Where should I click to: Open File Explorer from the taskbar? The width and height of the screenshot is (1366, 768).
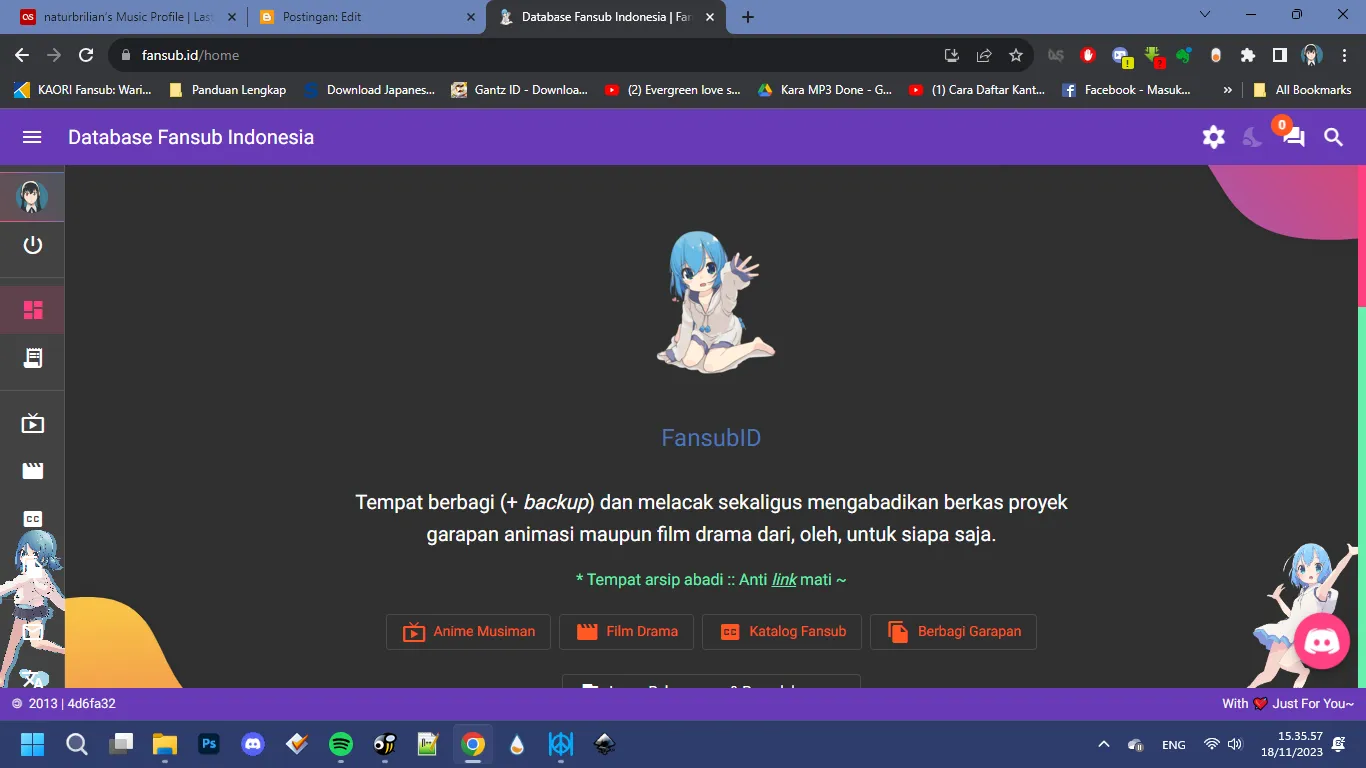tap(165, 744)
